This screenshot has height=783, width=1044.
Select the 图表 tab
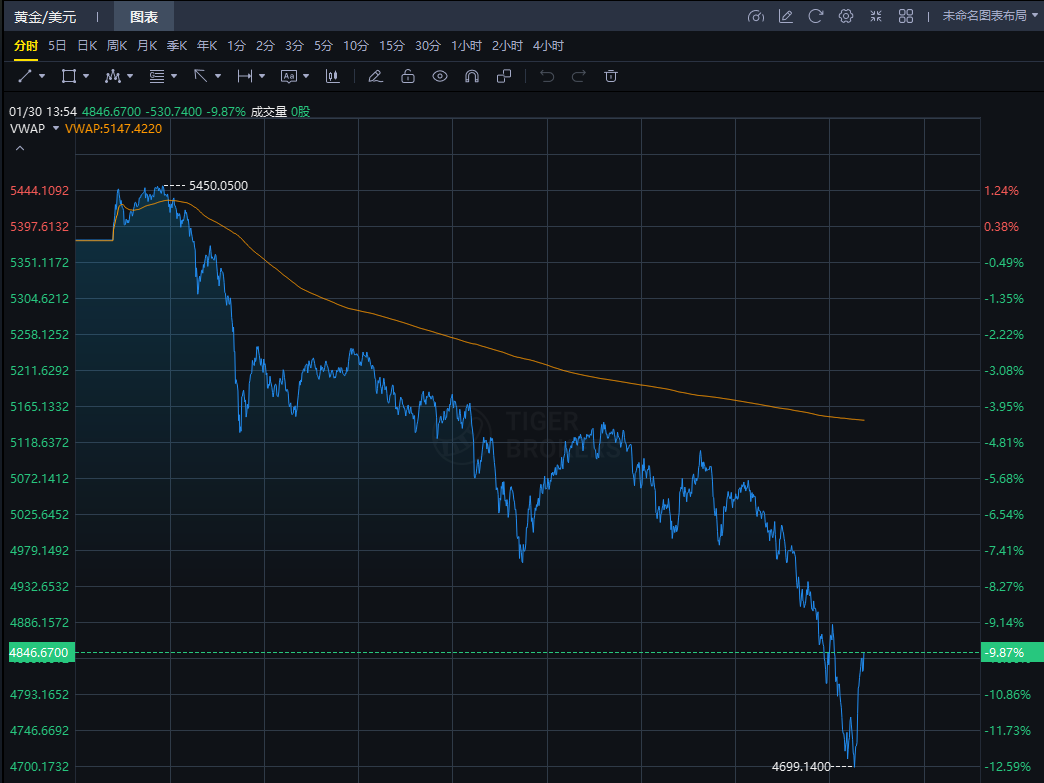144,16
